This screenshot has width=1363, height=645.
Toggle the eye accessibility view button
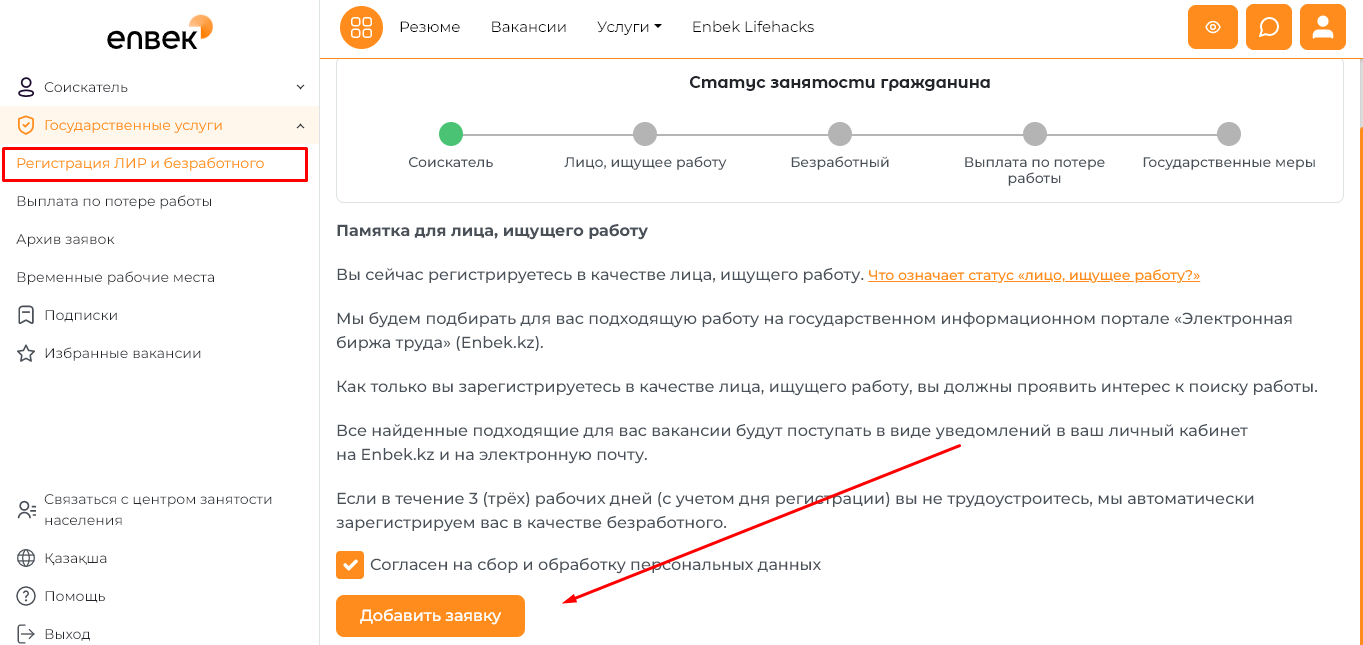[x=1213, y=27]
